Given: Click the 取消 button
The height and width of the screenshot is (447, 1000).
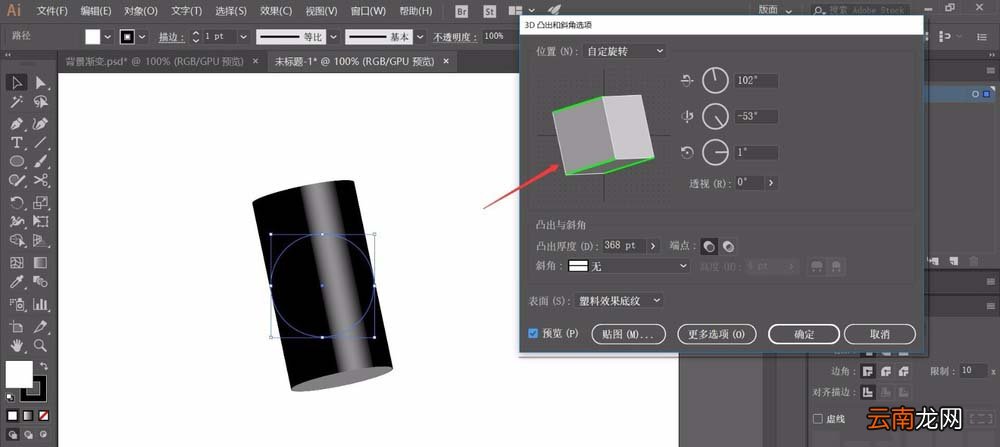Looking at the screenshot, I should [x=879, y=334].
